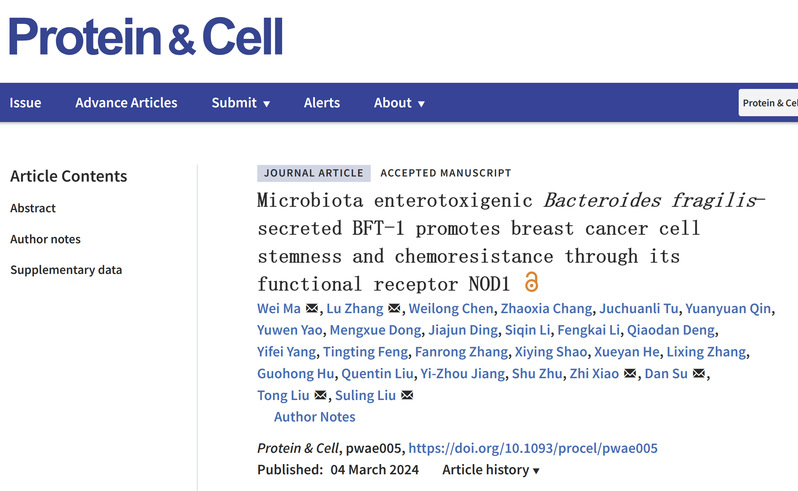The image size is (798, 491).
Task: Click envelope icon next to Wei Ma
Action: [312, 308]
